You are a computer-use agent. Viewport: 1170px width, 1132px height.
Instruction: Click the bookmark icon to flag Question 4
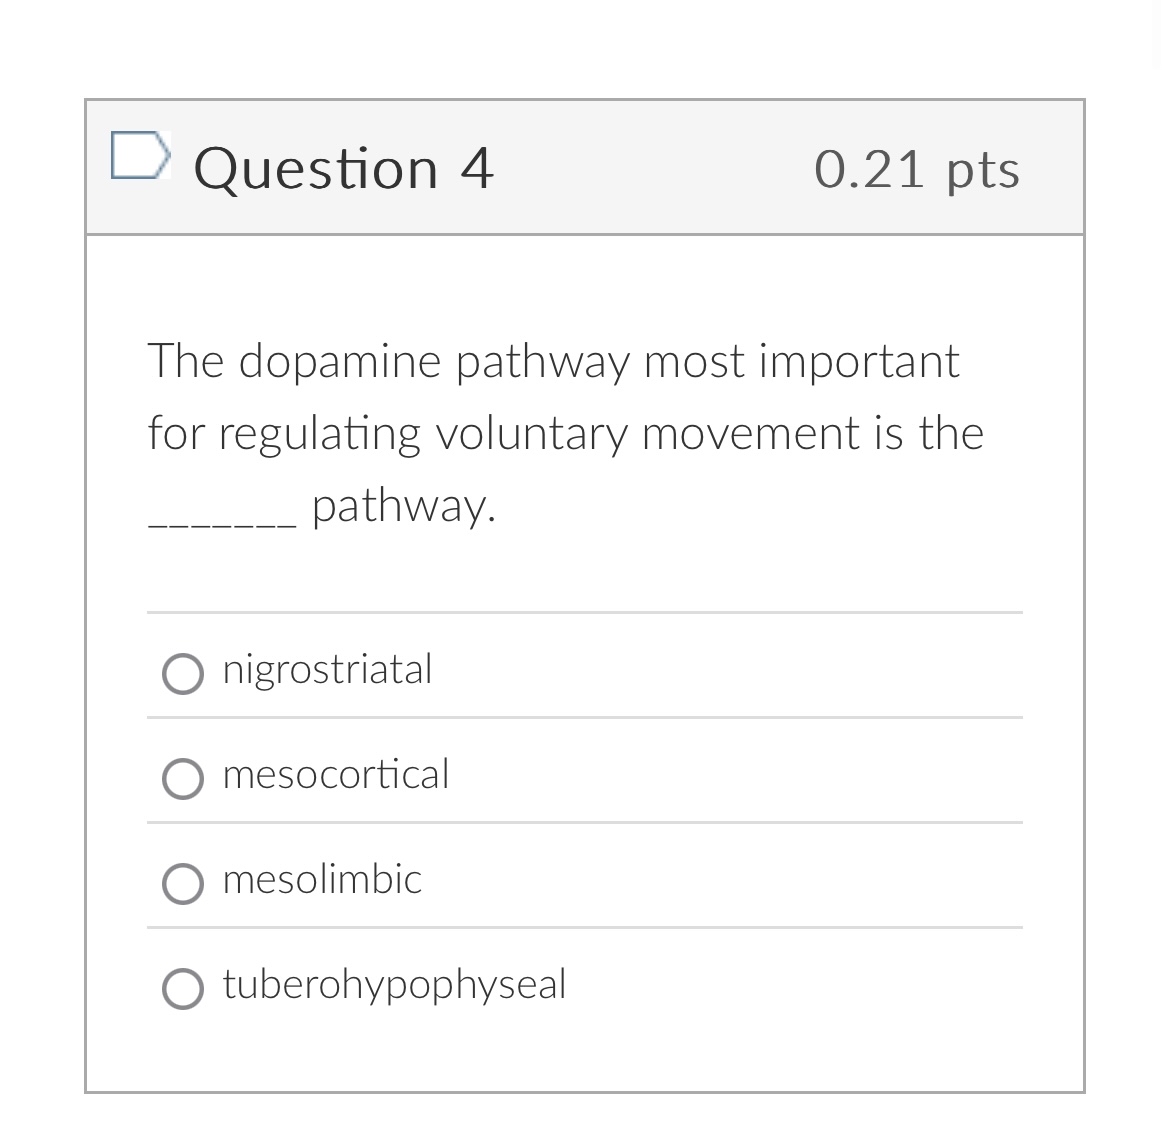point(142,157)
